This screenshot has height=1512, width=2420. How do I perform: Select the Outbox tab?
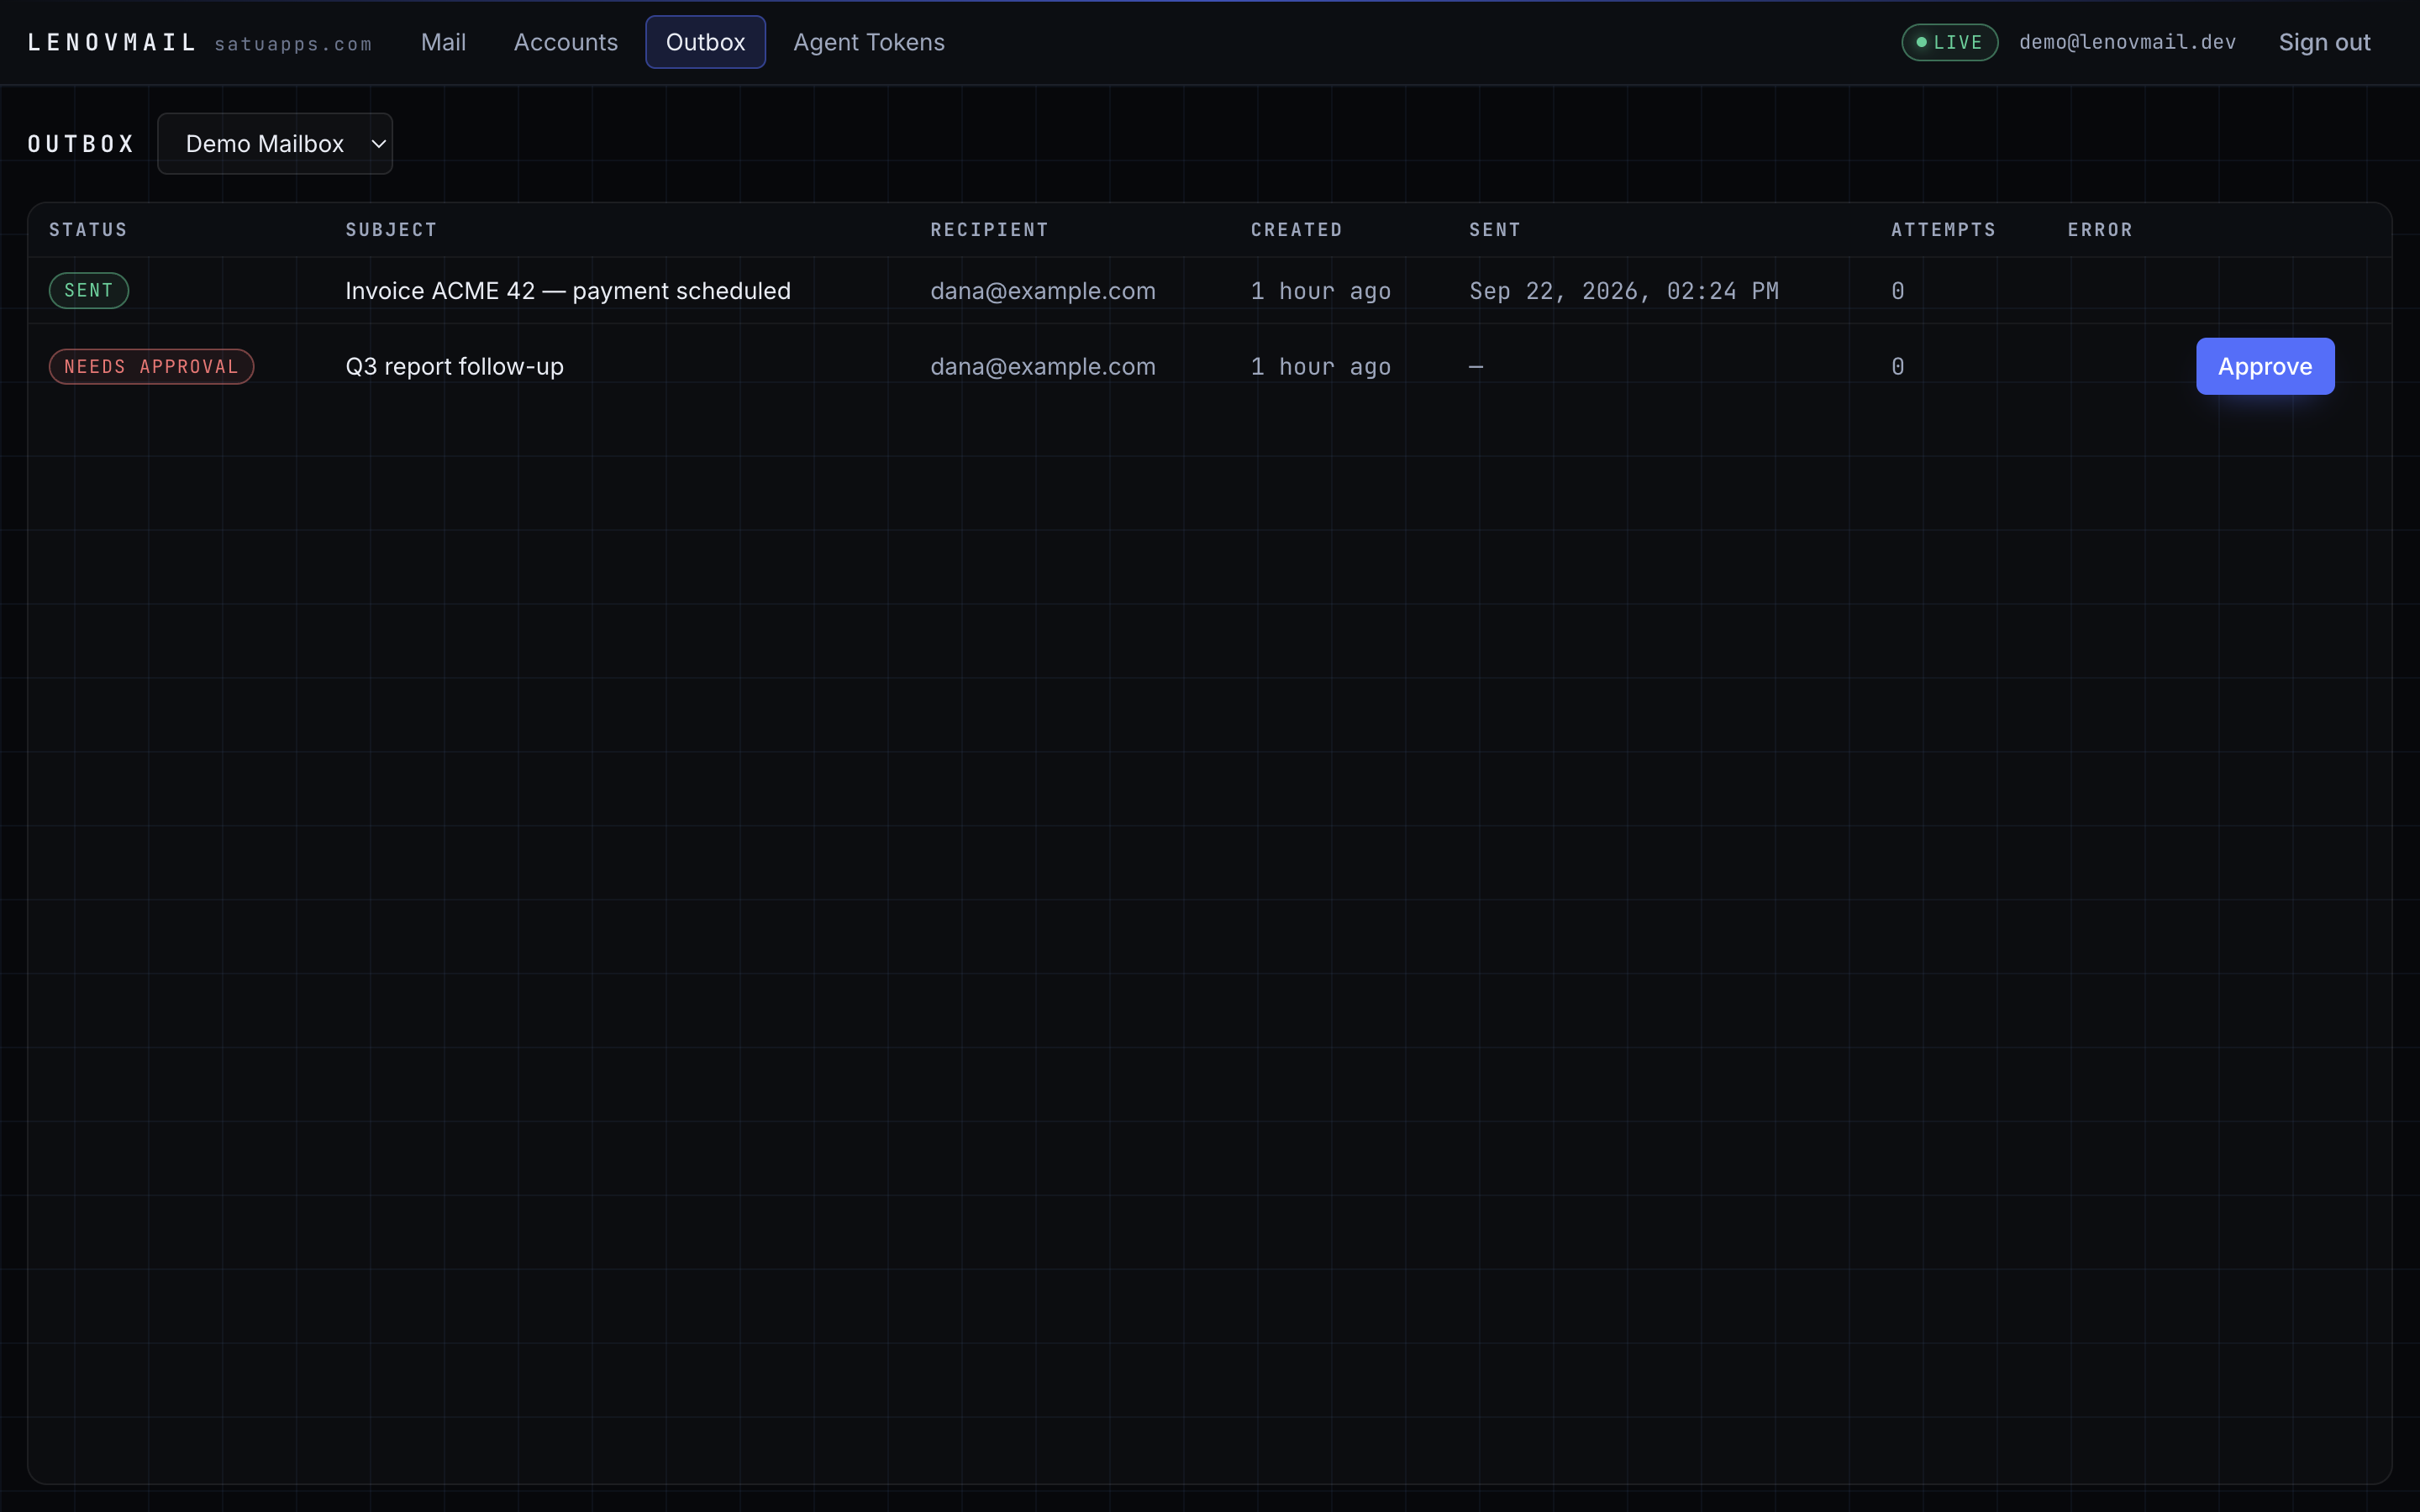705,42
